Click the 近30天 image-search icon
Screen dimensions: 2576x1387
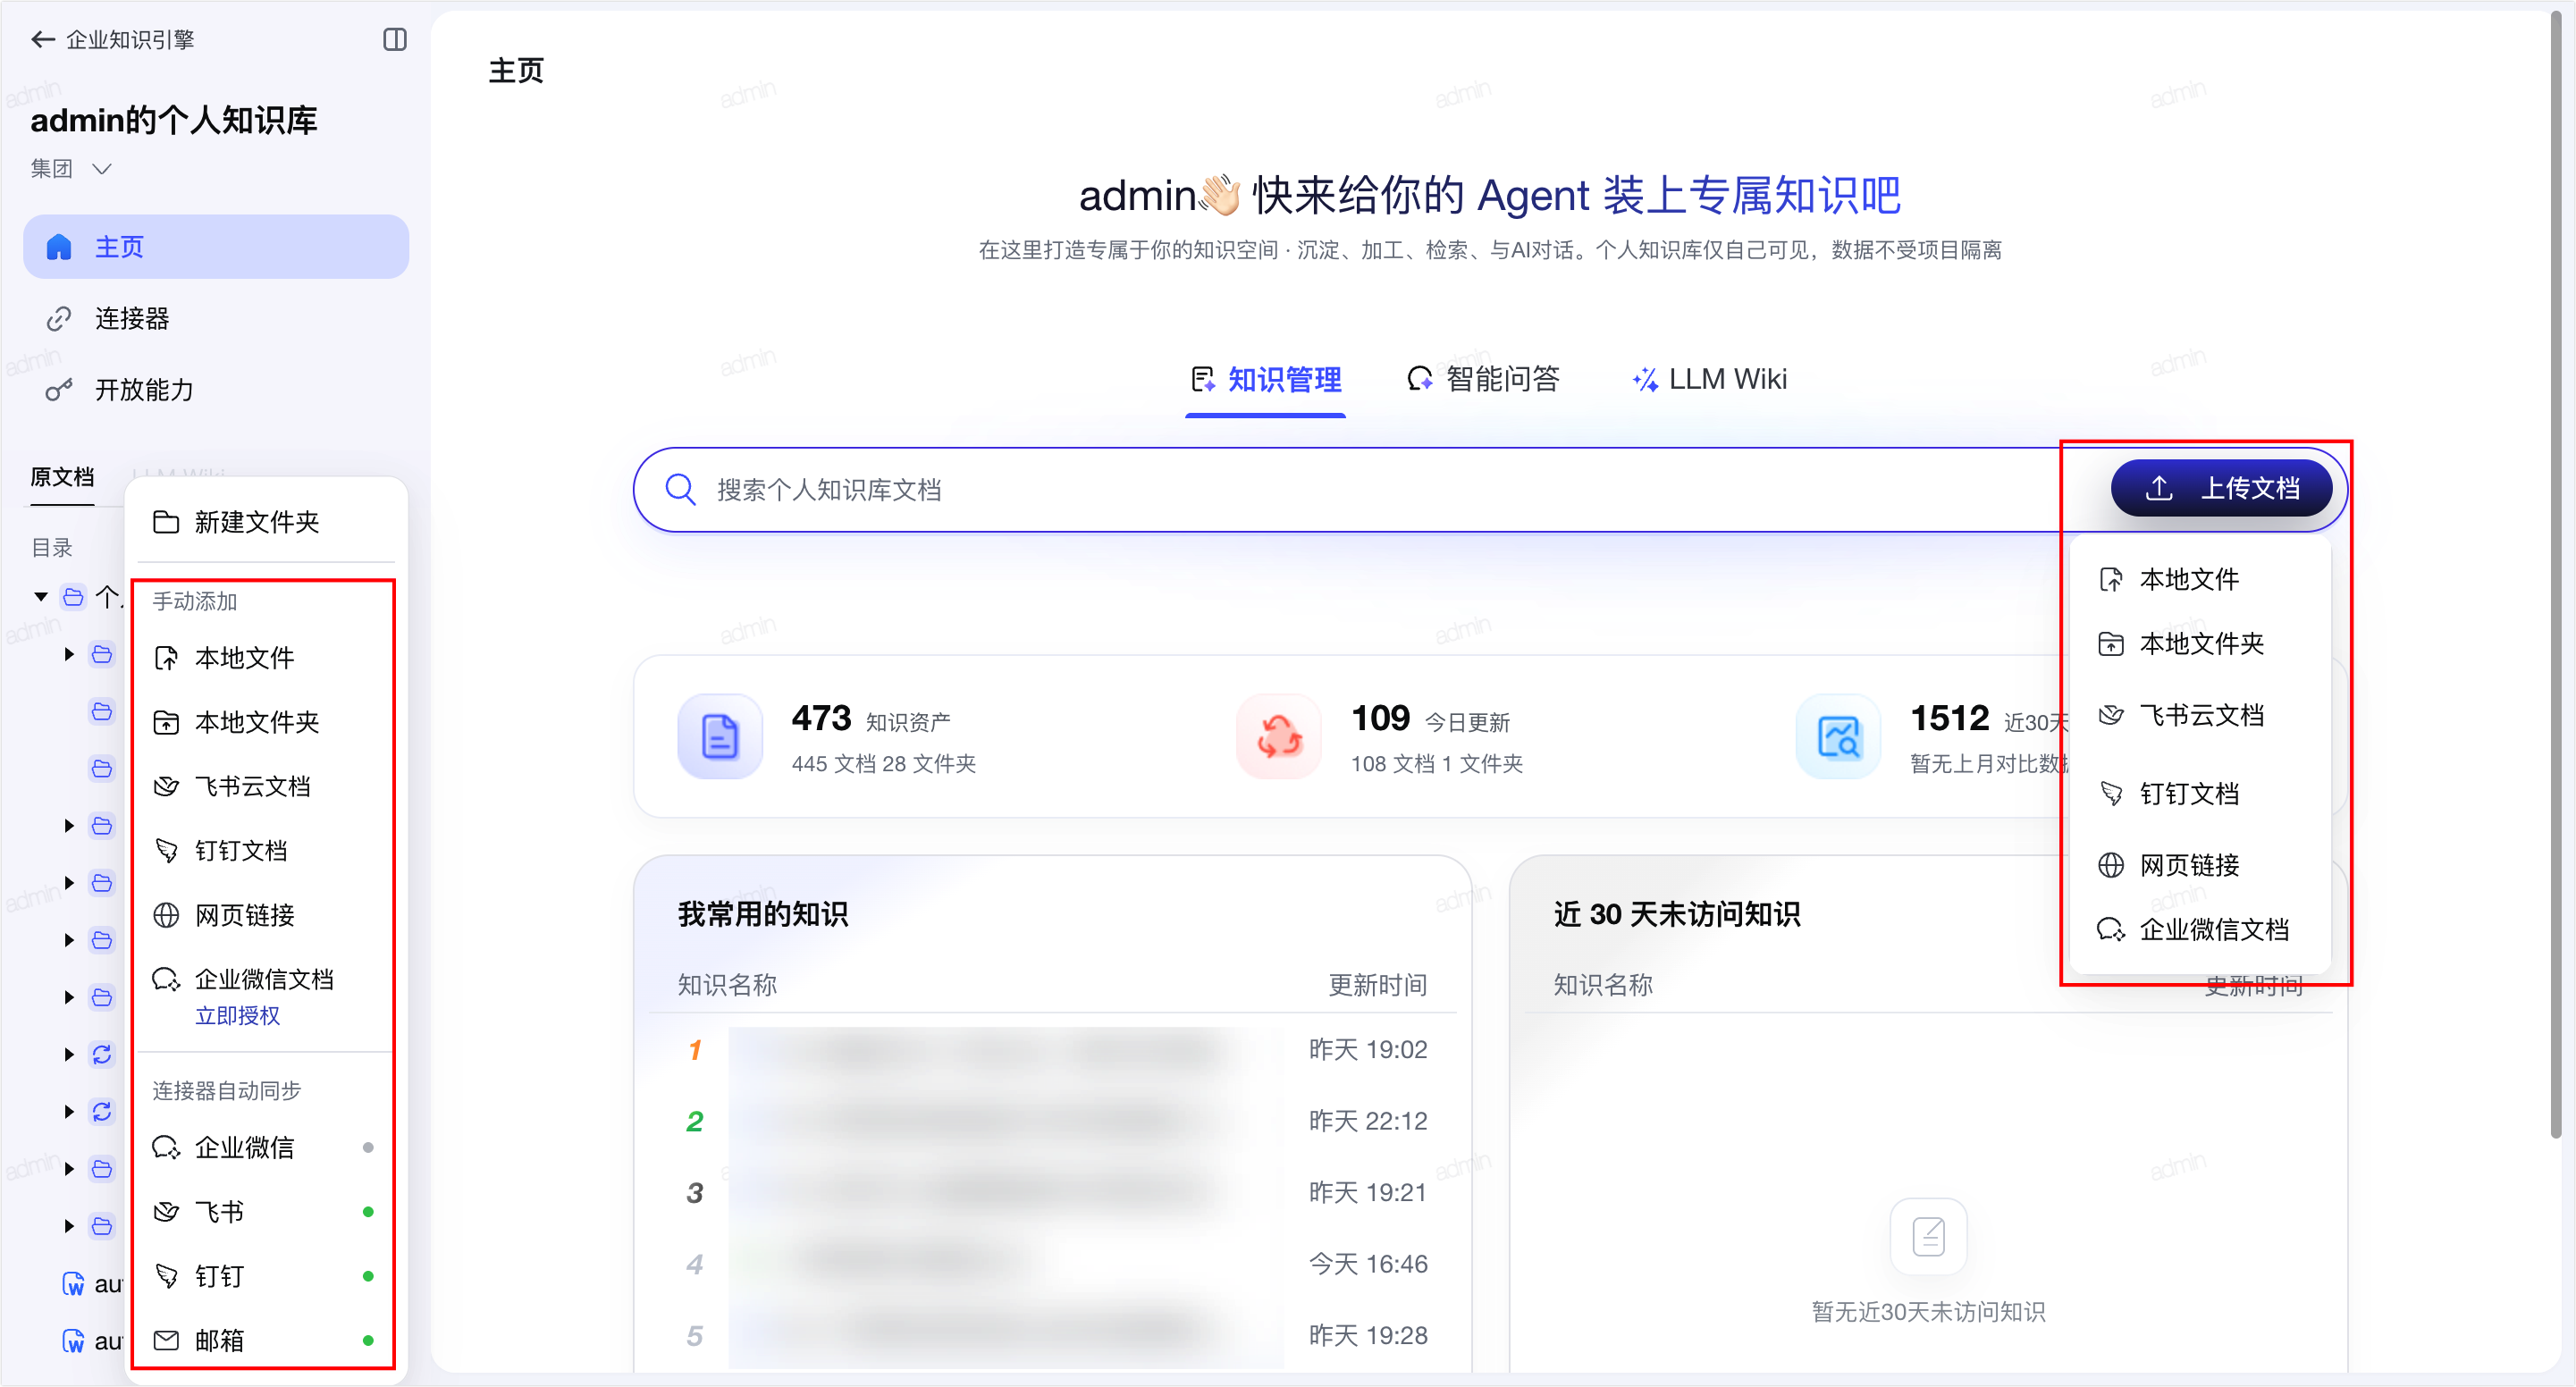1838,737
